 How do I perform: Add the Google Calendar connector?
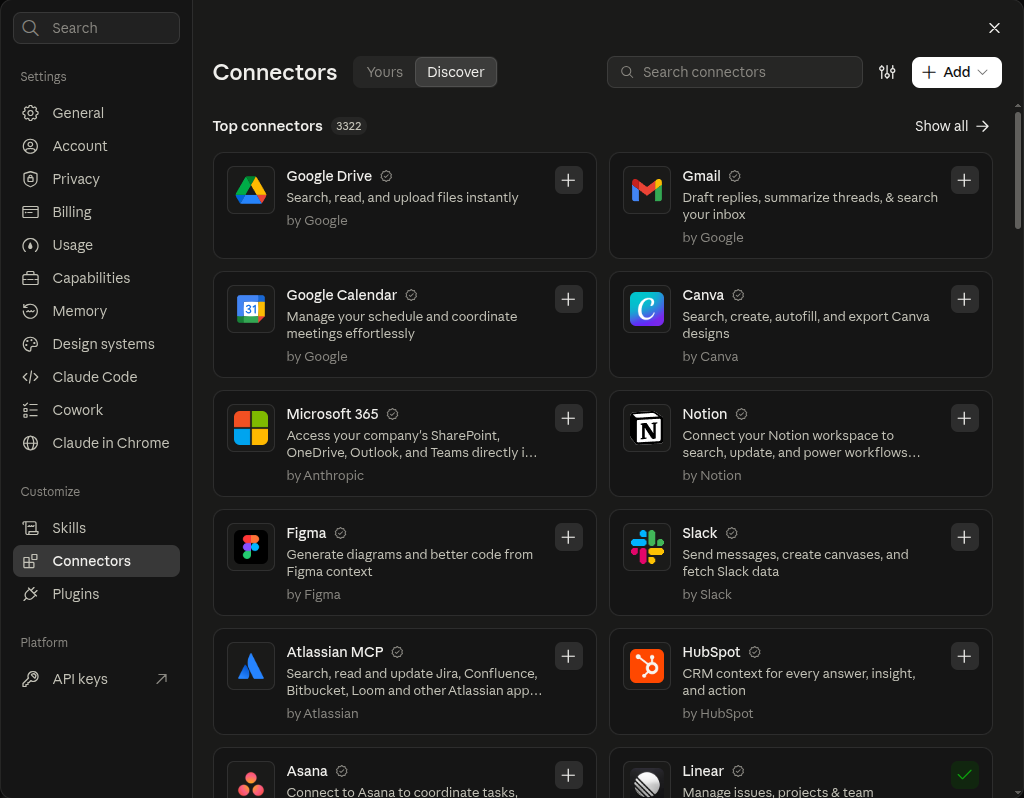(568, 299)
